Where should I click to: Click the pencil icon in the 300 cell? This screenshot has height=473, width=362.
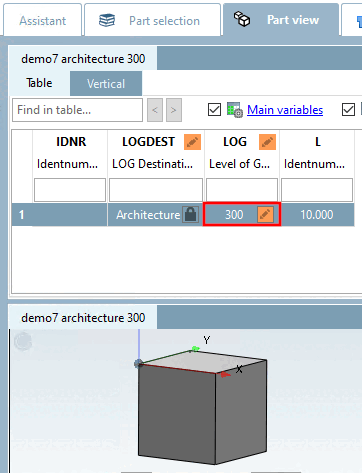pos(265,214)
